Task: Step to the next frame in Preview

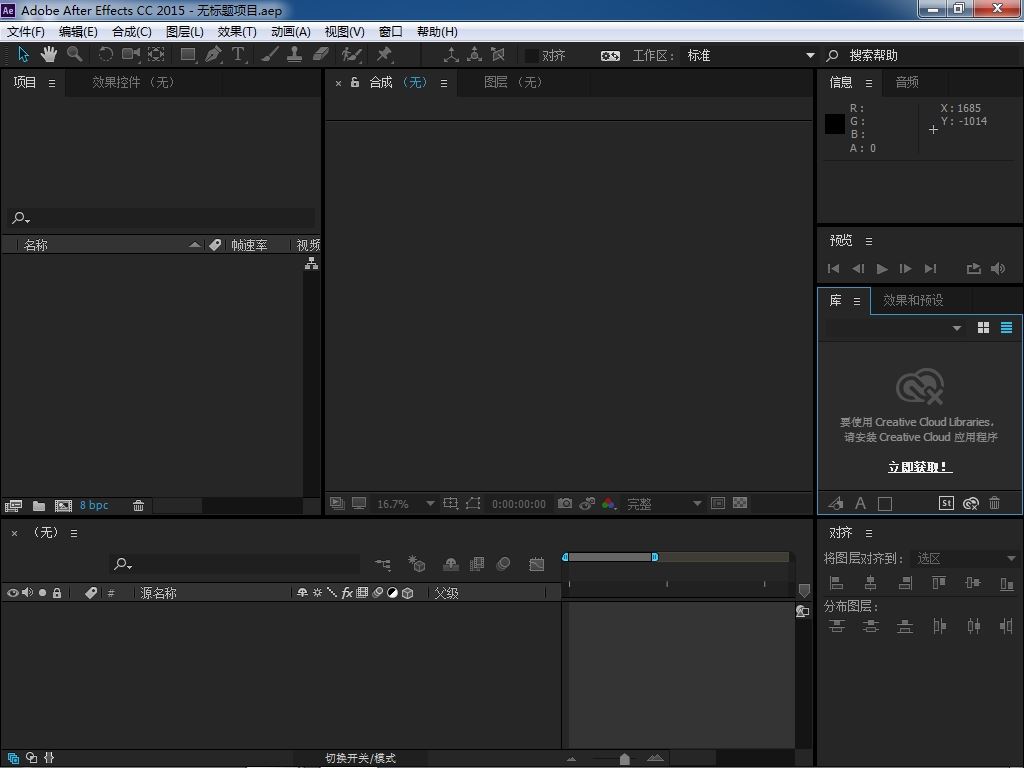Action: point(905,268)
